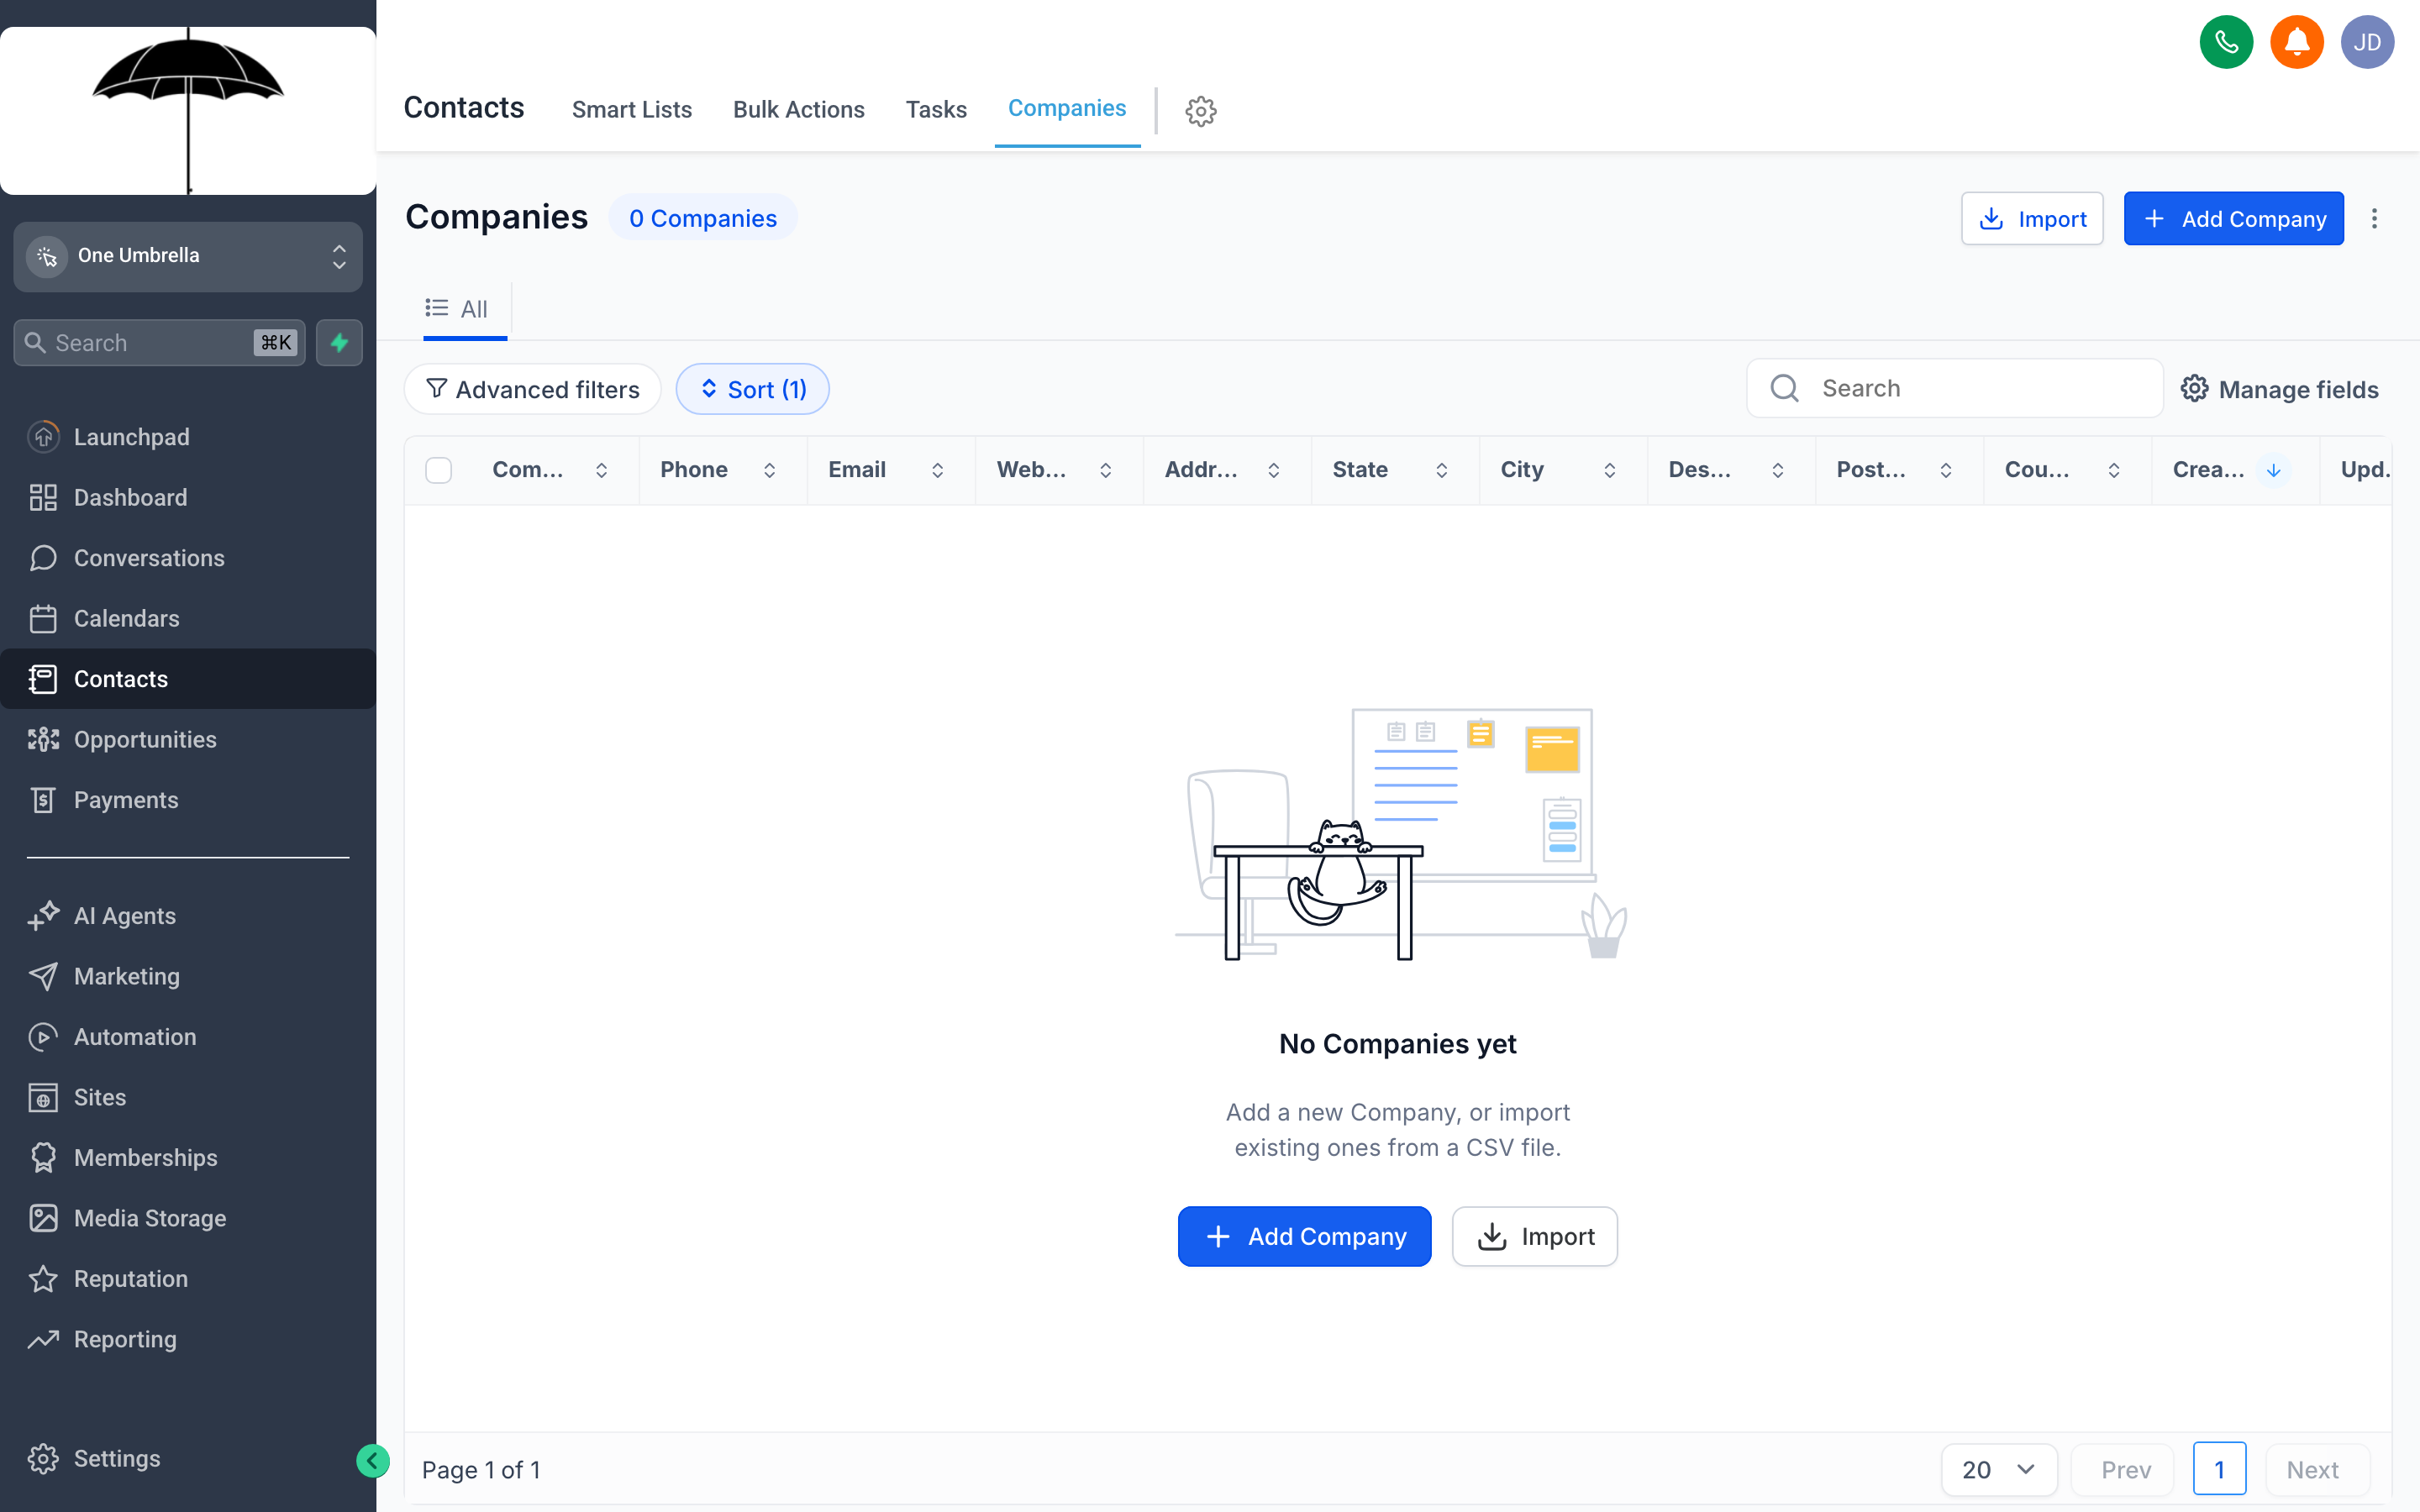
Task: Click the green lightning quick actions icon
Action: pos(339,343)
